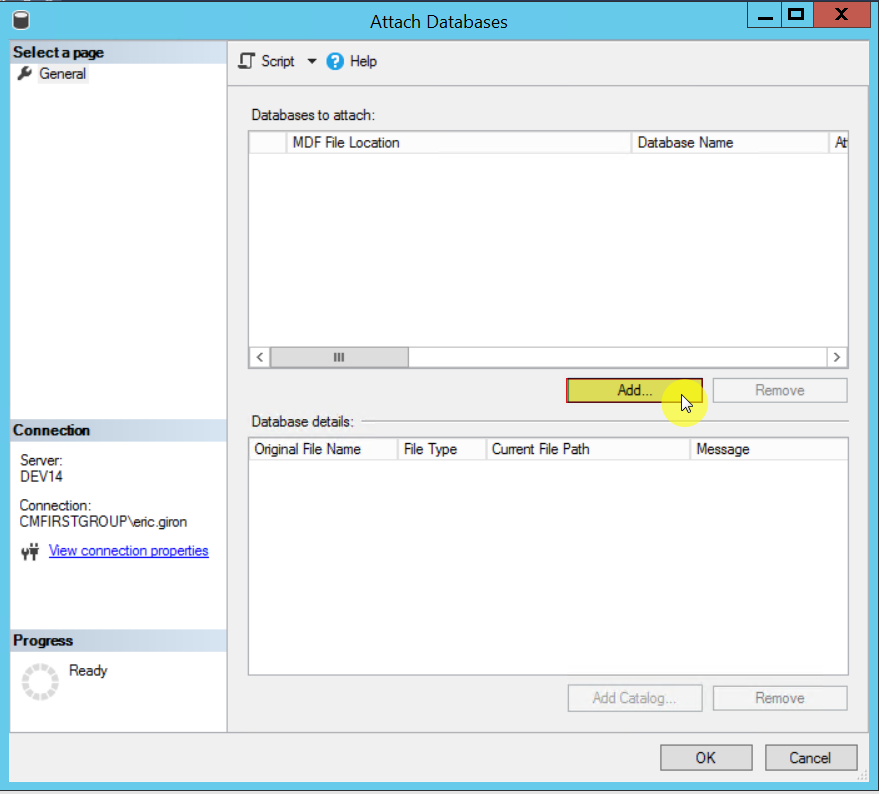This screenshot has width=879, height=794.
Task: Click the horizontal scrollbar thumb
Action: click(x=339, y=357)
